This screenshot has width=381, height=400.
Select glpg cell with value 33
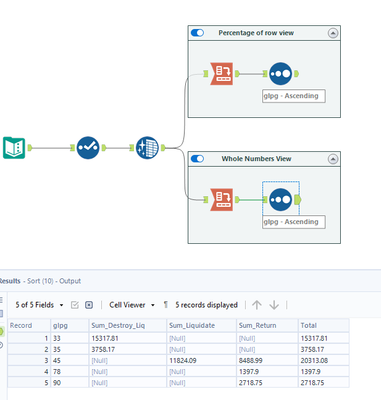coord(70,338)
